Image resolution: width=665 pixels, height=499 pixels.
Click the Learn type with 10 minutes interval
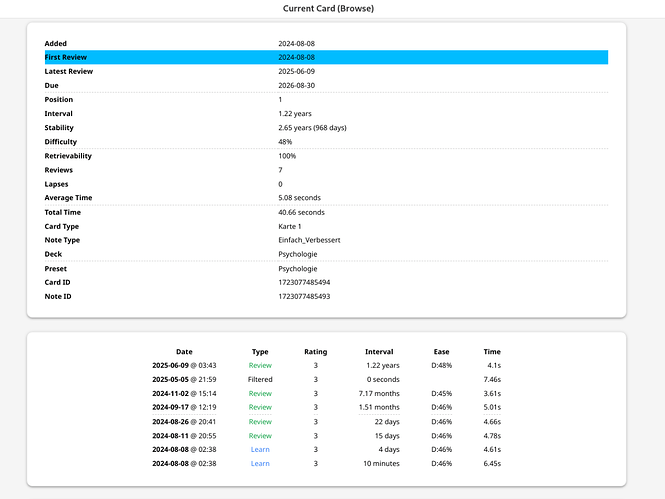pyautogui.click(x=260, y=463)
